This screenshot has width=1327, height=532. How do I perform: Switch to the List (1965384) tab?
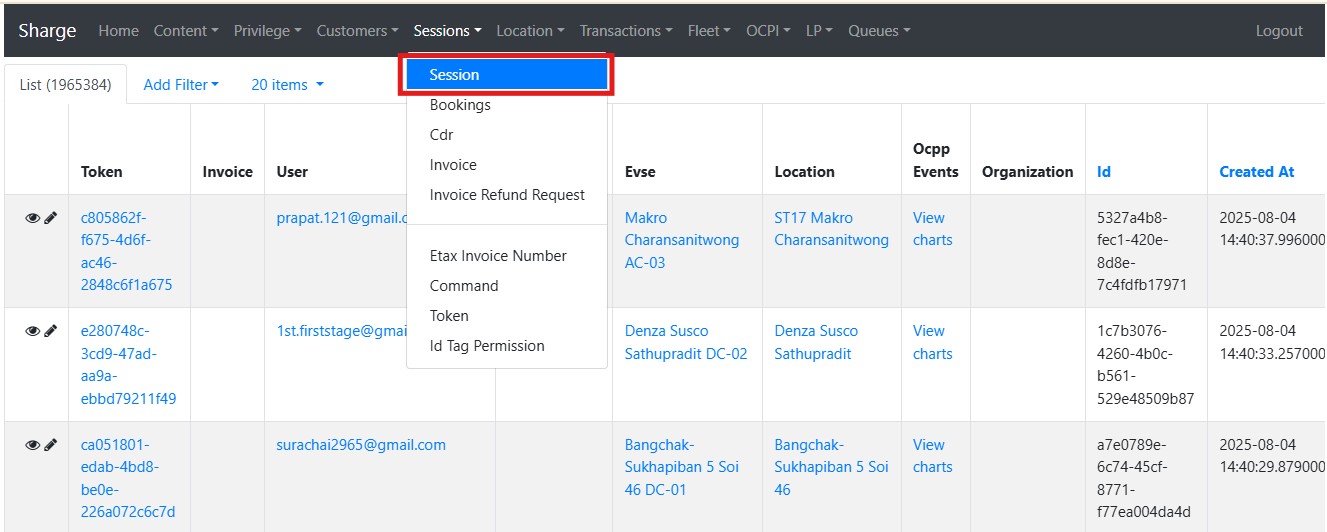tap(66, 85)
